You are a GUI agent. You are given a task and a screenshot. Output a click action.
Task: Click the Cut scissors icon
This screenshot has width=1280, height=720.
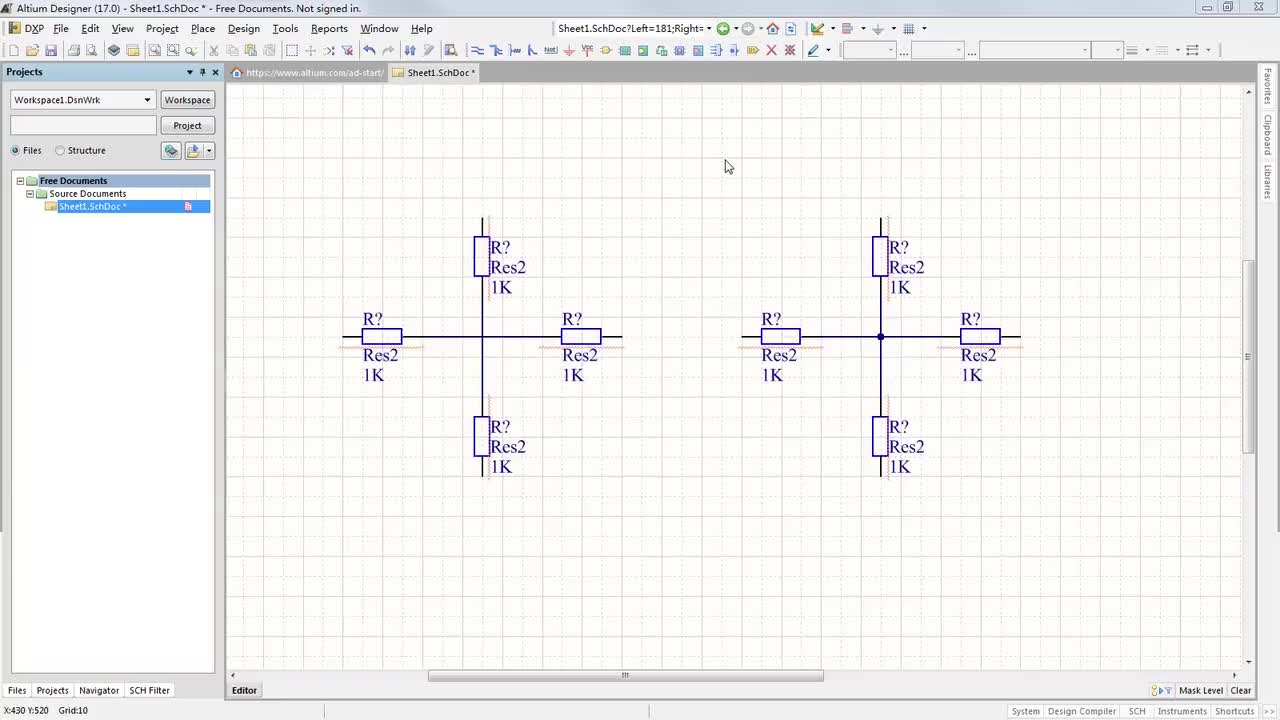[x=213, y=50]
